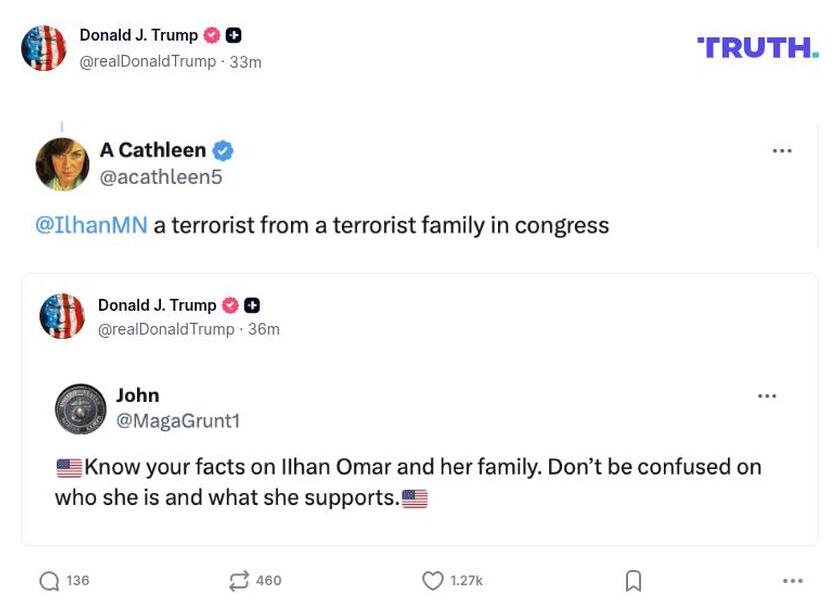Toggle like on the post via the heart
The width and height of the screenshot is (840, 615).
(432, 580)
